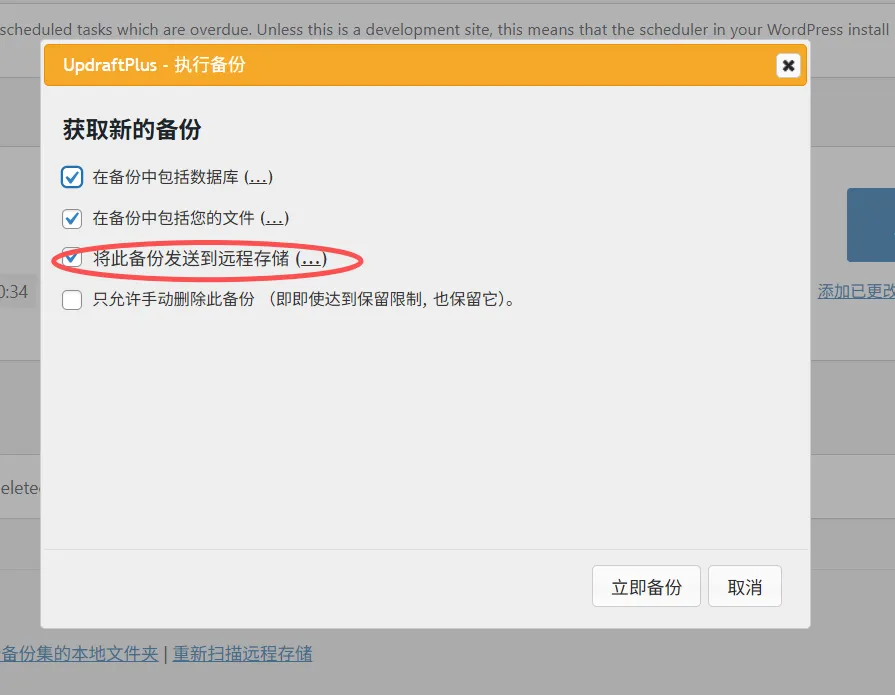895x695 pixels.
Task: Open the 添加已更改 link on the right
Action: click(x=856, y=291)
